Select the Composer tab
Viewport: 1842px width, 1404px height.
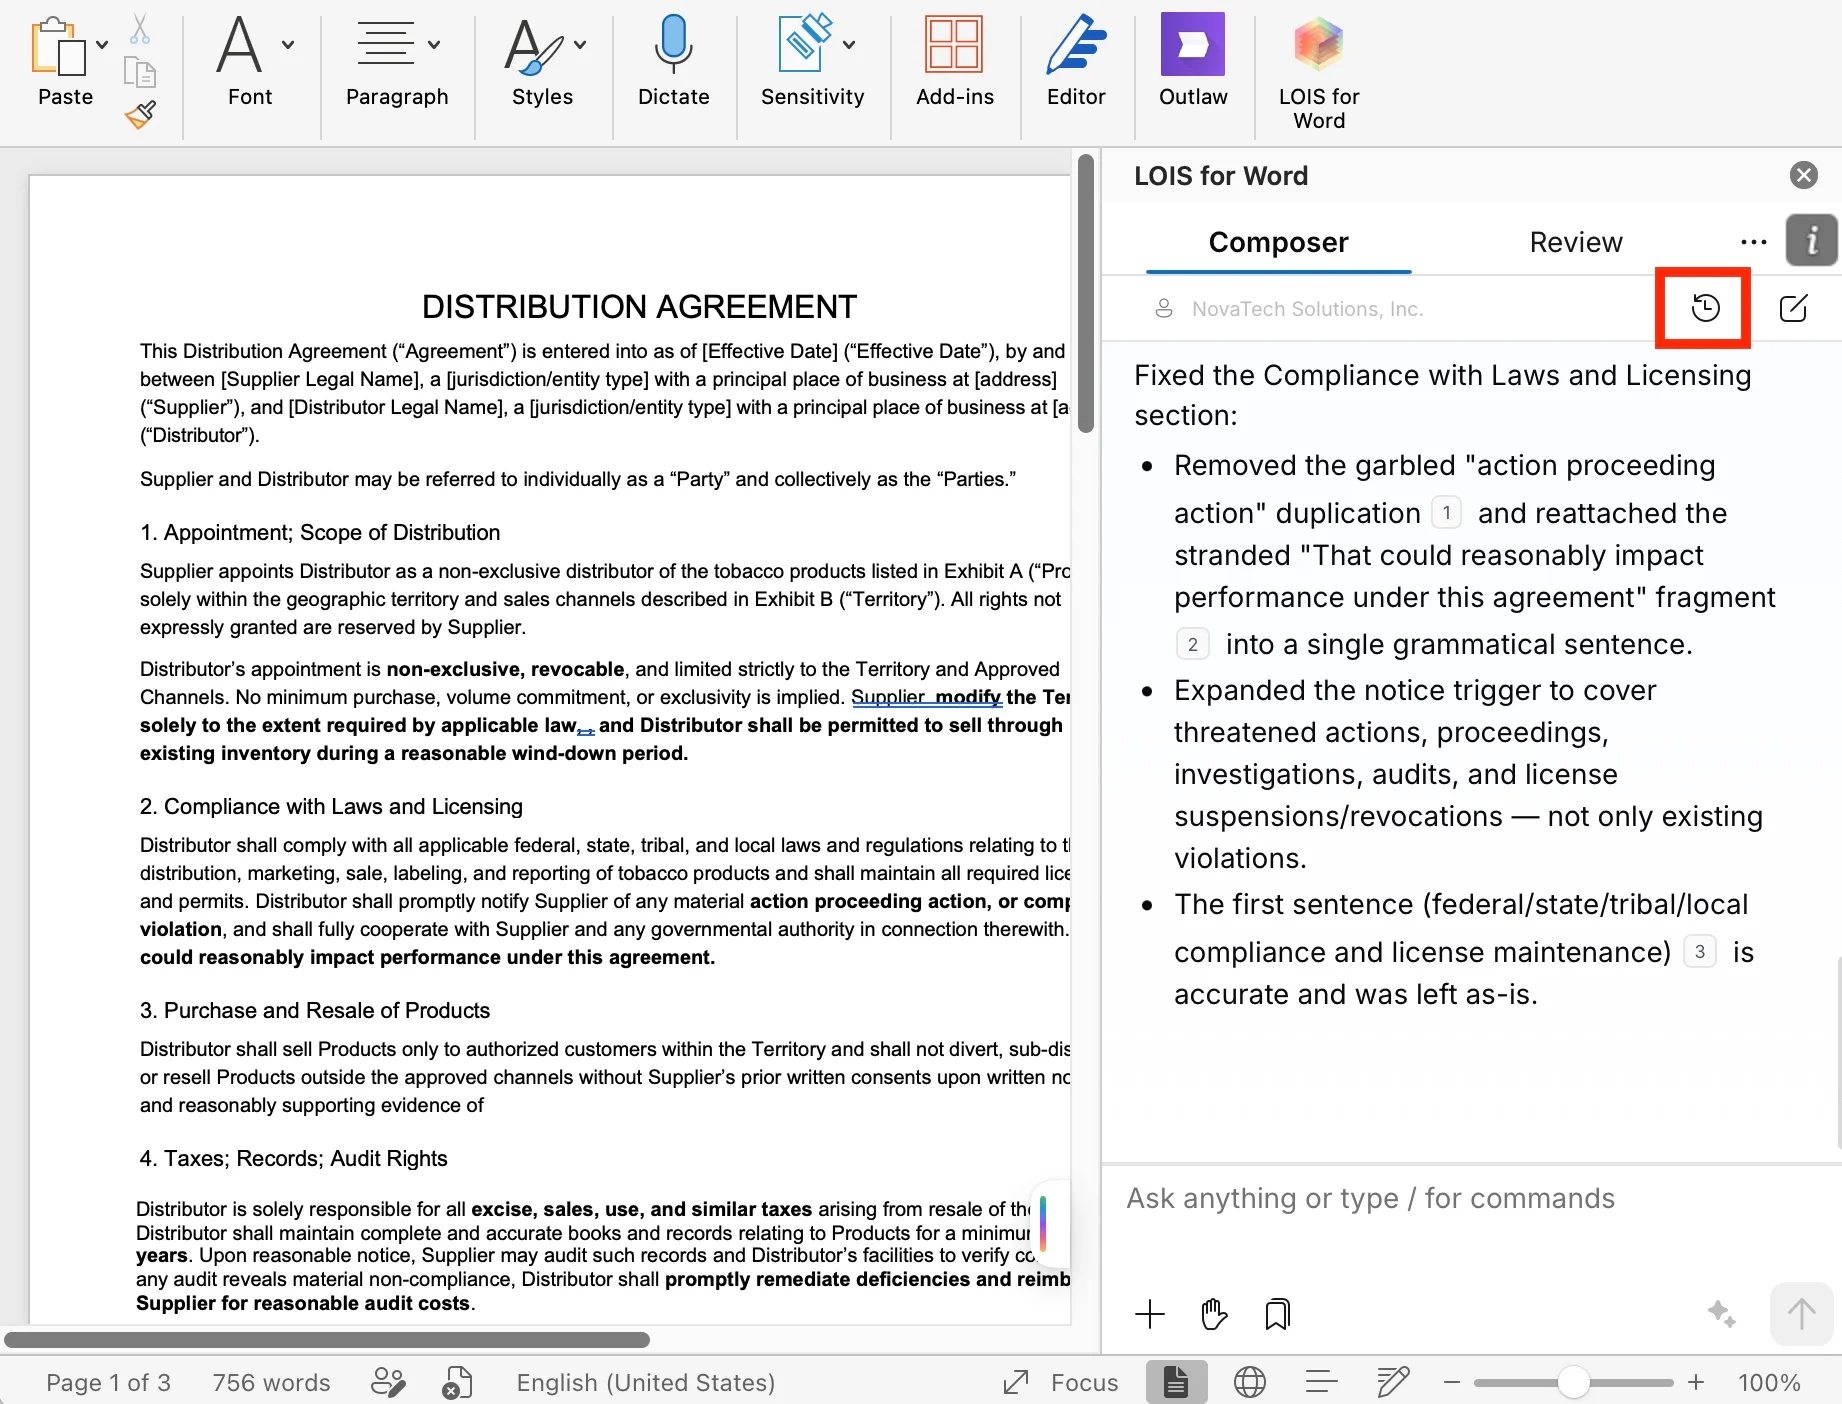click(x=1278, y=242)
